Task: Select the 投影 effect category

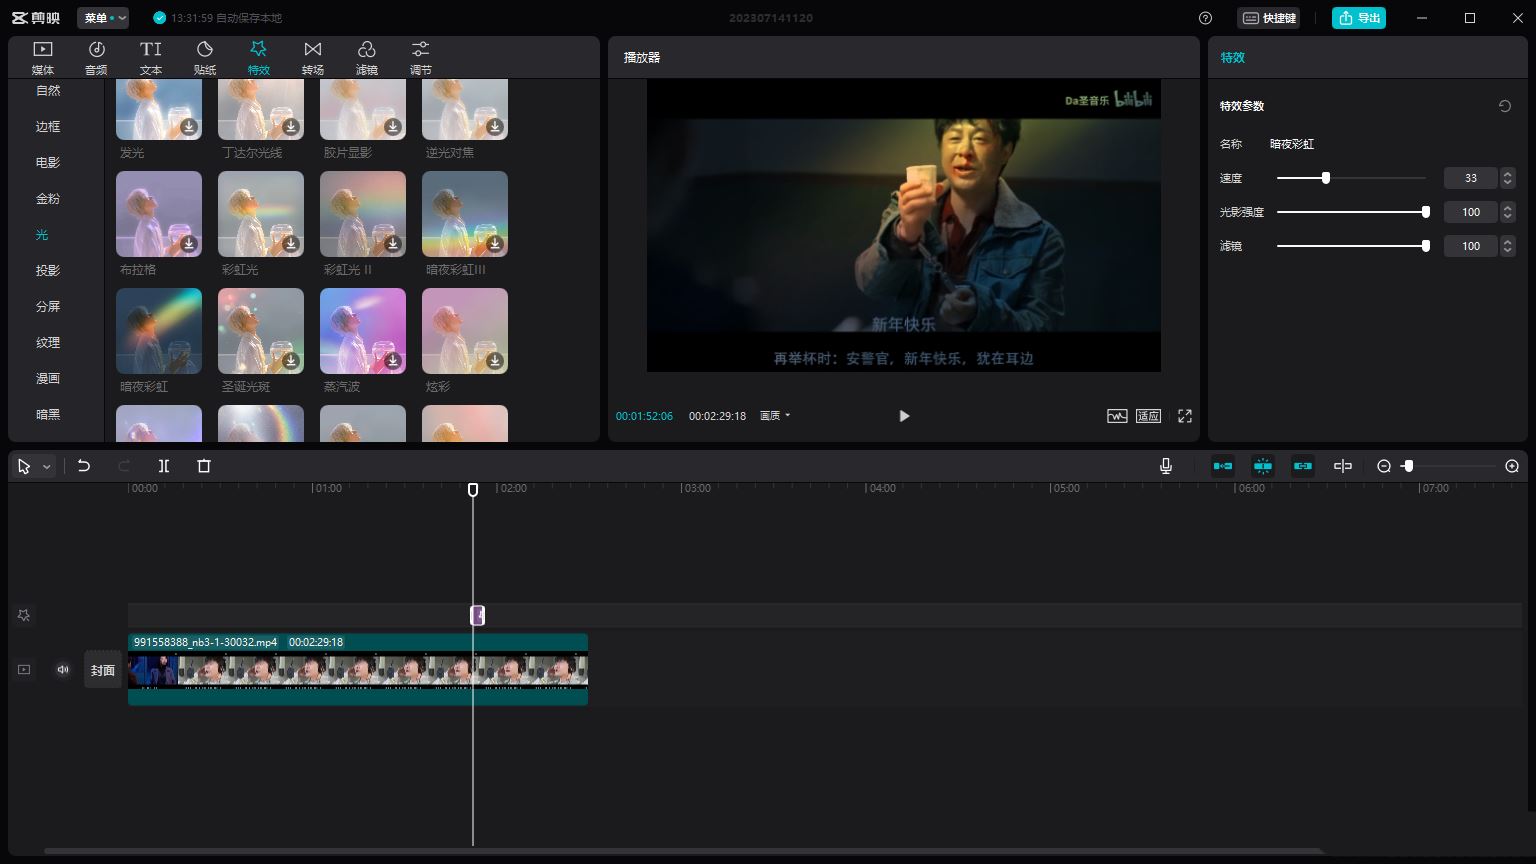Action: tap(48, 270)
